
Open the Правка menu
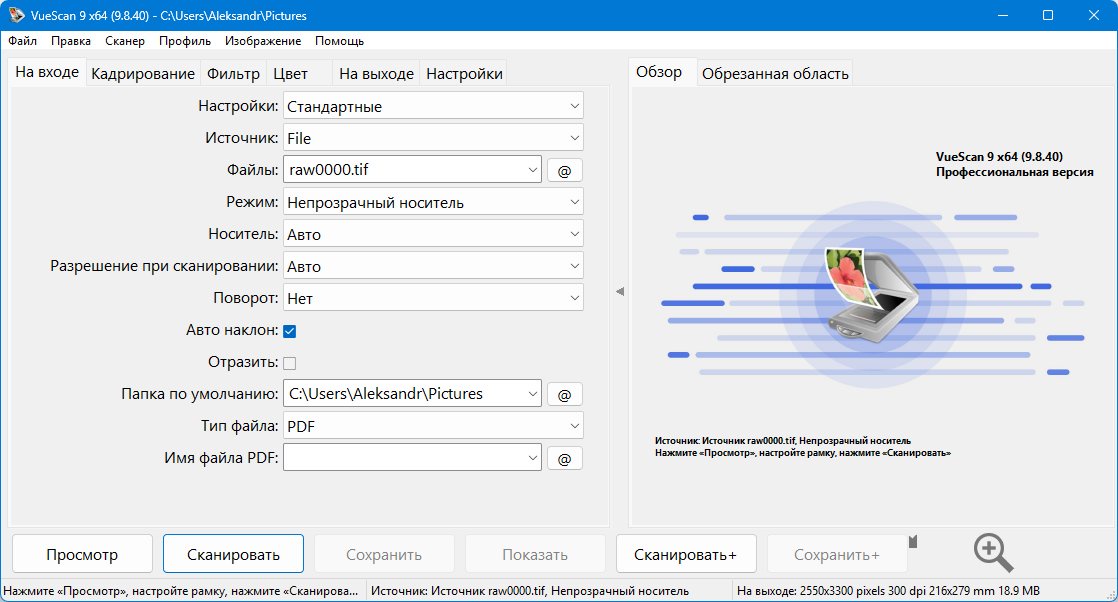point(71,41)
